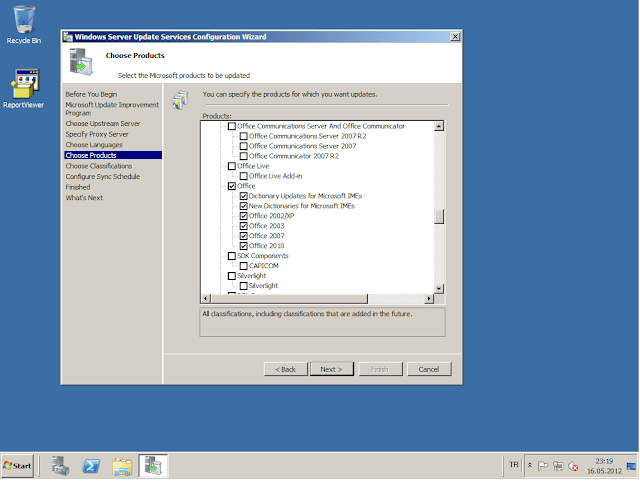
Task: Select the WSUS wizard taskbar icon
Action: click(153, 466)
